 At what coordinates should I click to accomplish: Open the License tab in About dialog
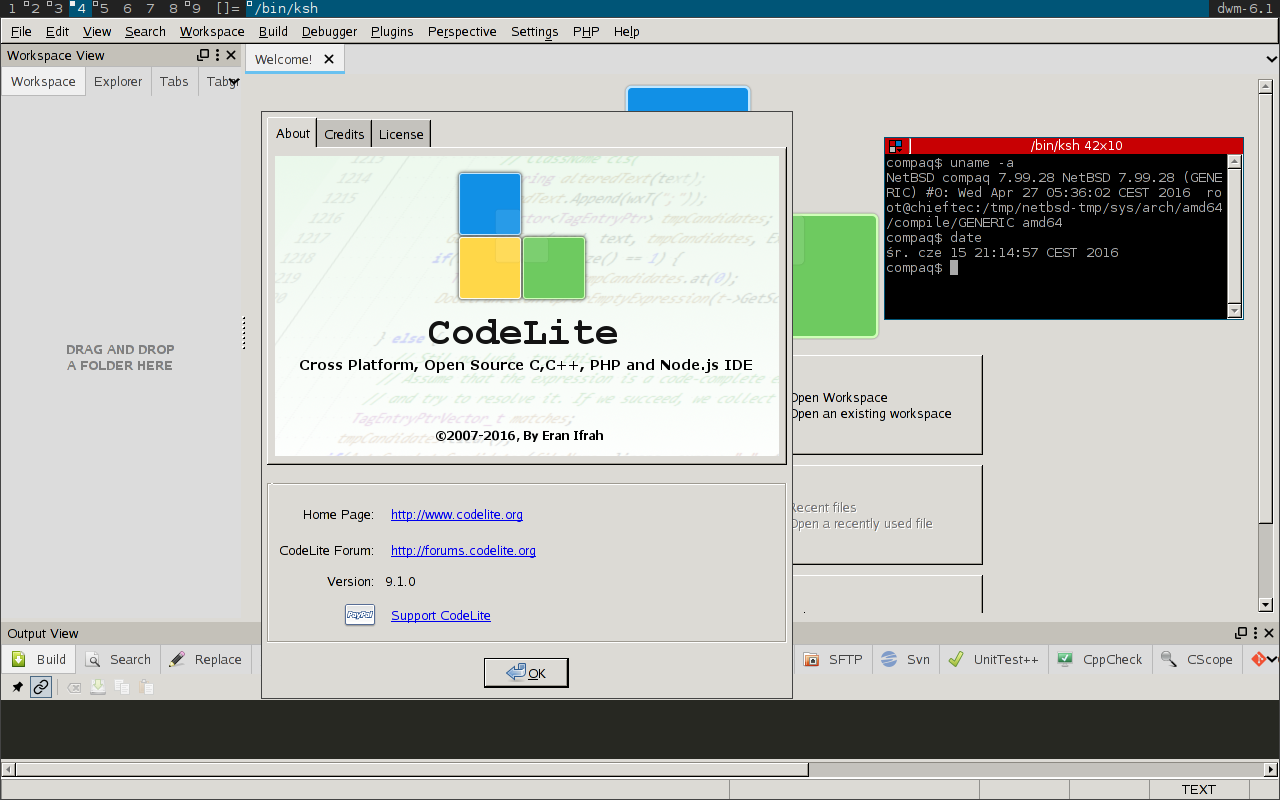pyautogui.click(x=401, y=134)
